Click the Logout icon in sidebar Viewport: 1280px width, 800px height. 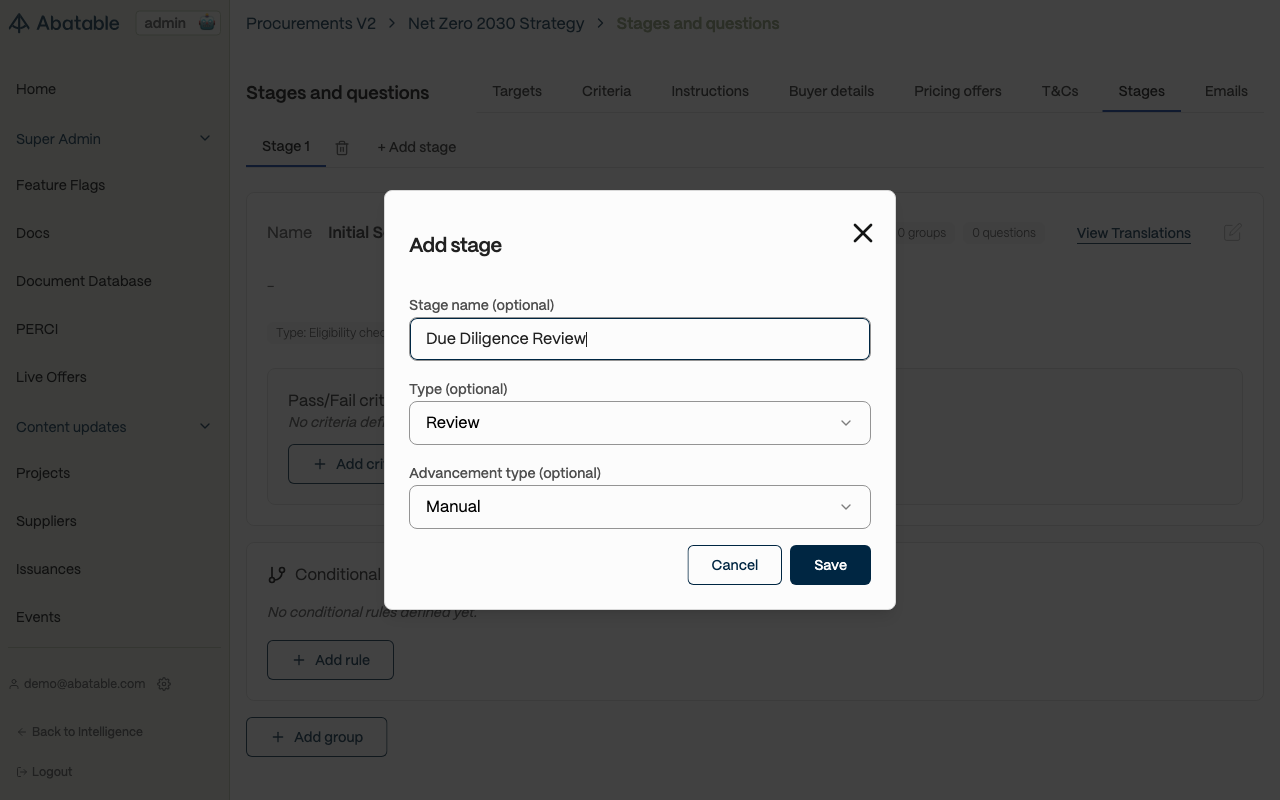22,772
